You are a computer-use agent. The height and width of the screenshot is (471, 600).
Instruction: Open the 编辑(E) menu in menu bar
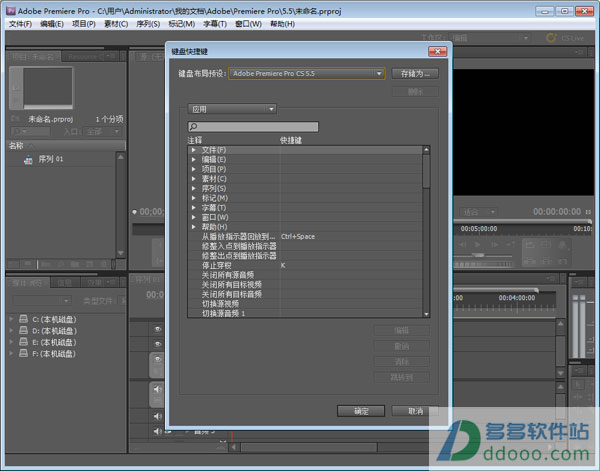point(52,24)
